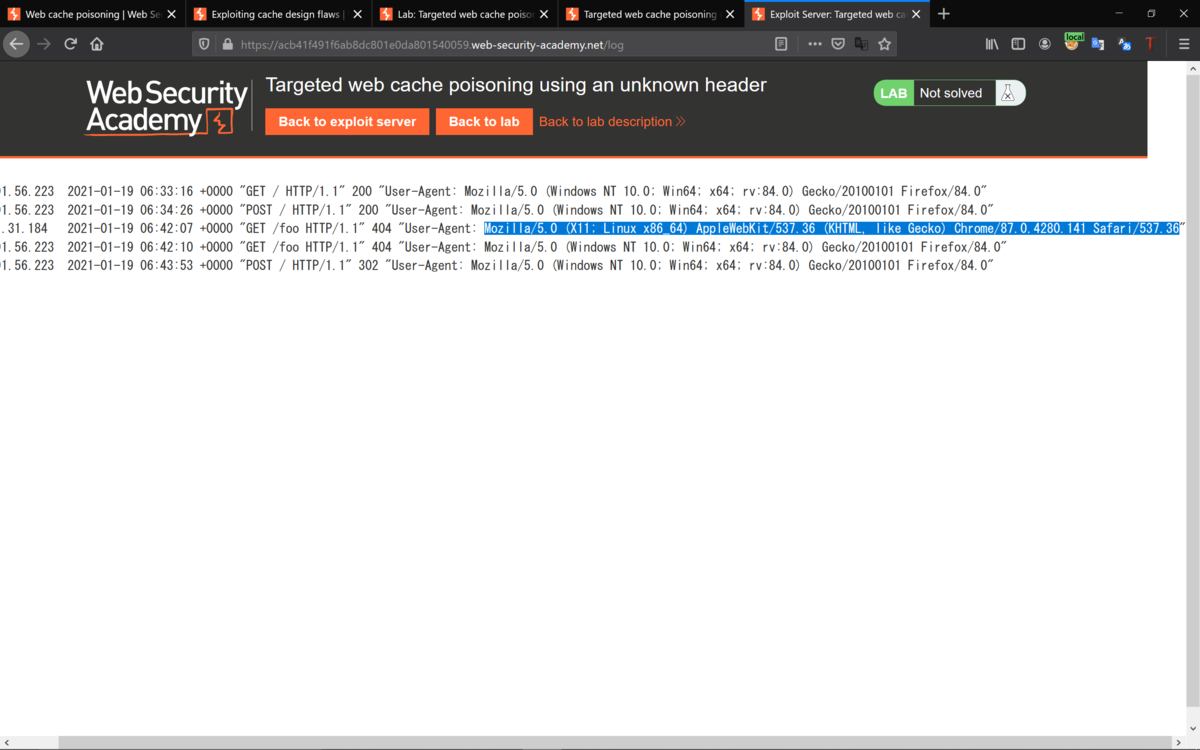
Task: Click the 06:42:10 GET /foo log entry
Action: tap(504, 247)
